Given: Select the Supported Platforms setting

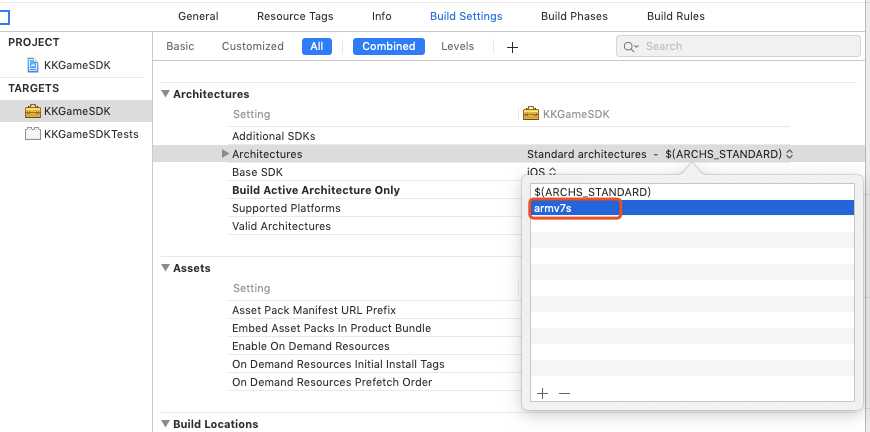Looking at the screenshot, I should [286, 208].
